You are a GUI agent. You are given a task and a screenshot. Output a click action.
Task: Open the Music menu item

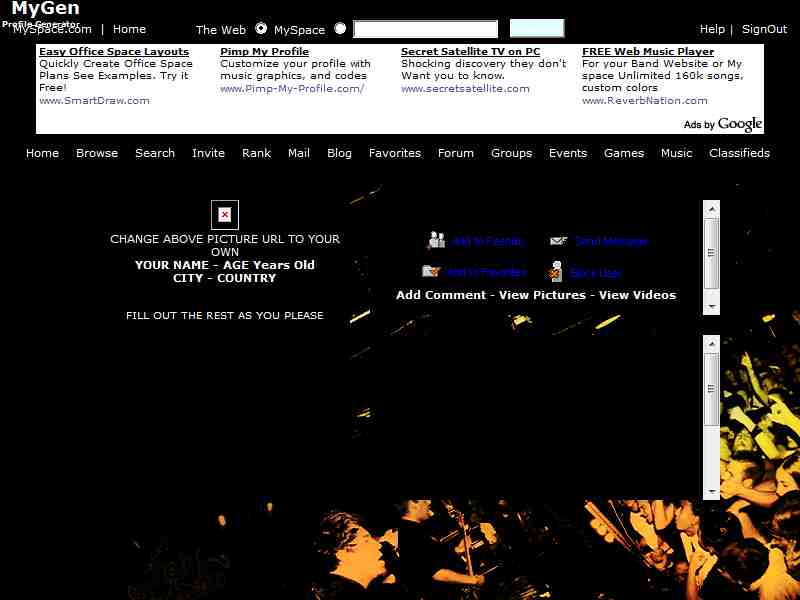pyautogui.click(x=677, y=153)
